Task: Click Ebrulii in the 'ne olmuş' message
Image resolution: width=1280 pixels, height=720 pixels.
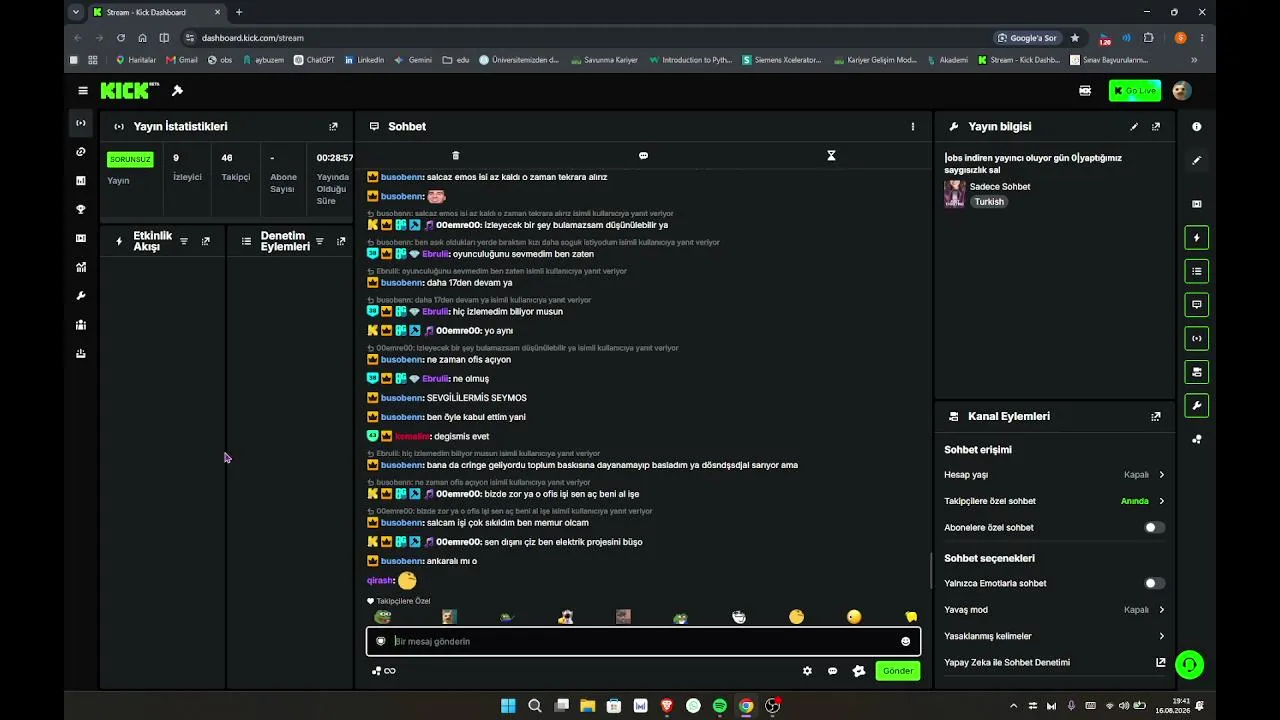Action: click(x=436, y=379)
